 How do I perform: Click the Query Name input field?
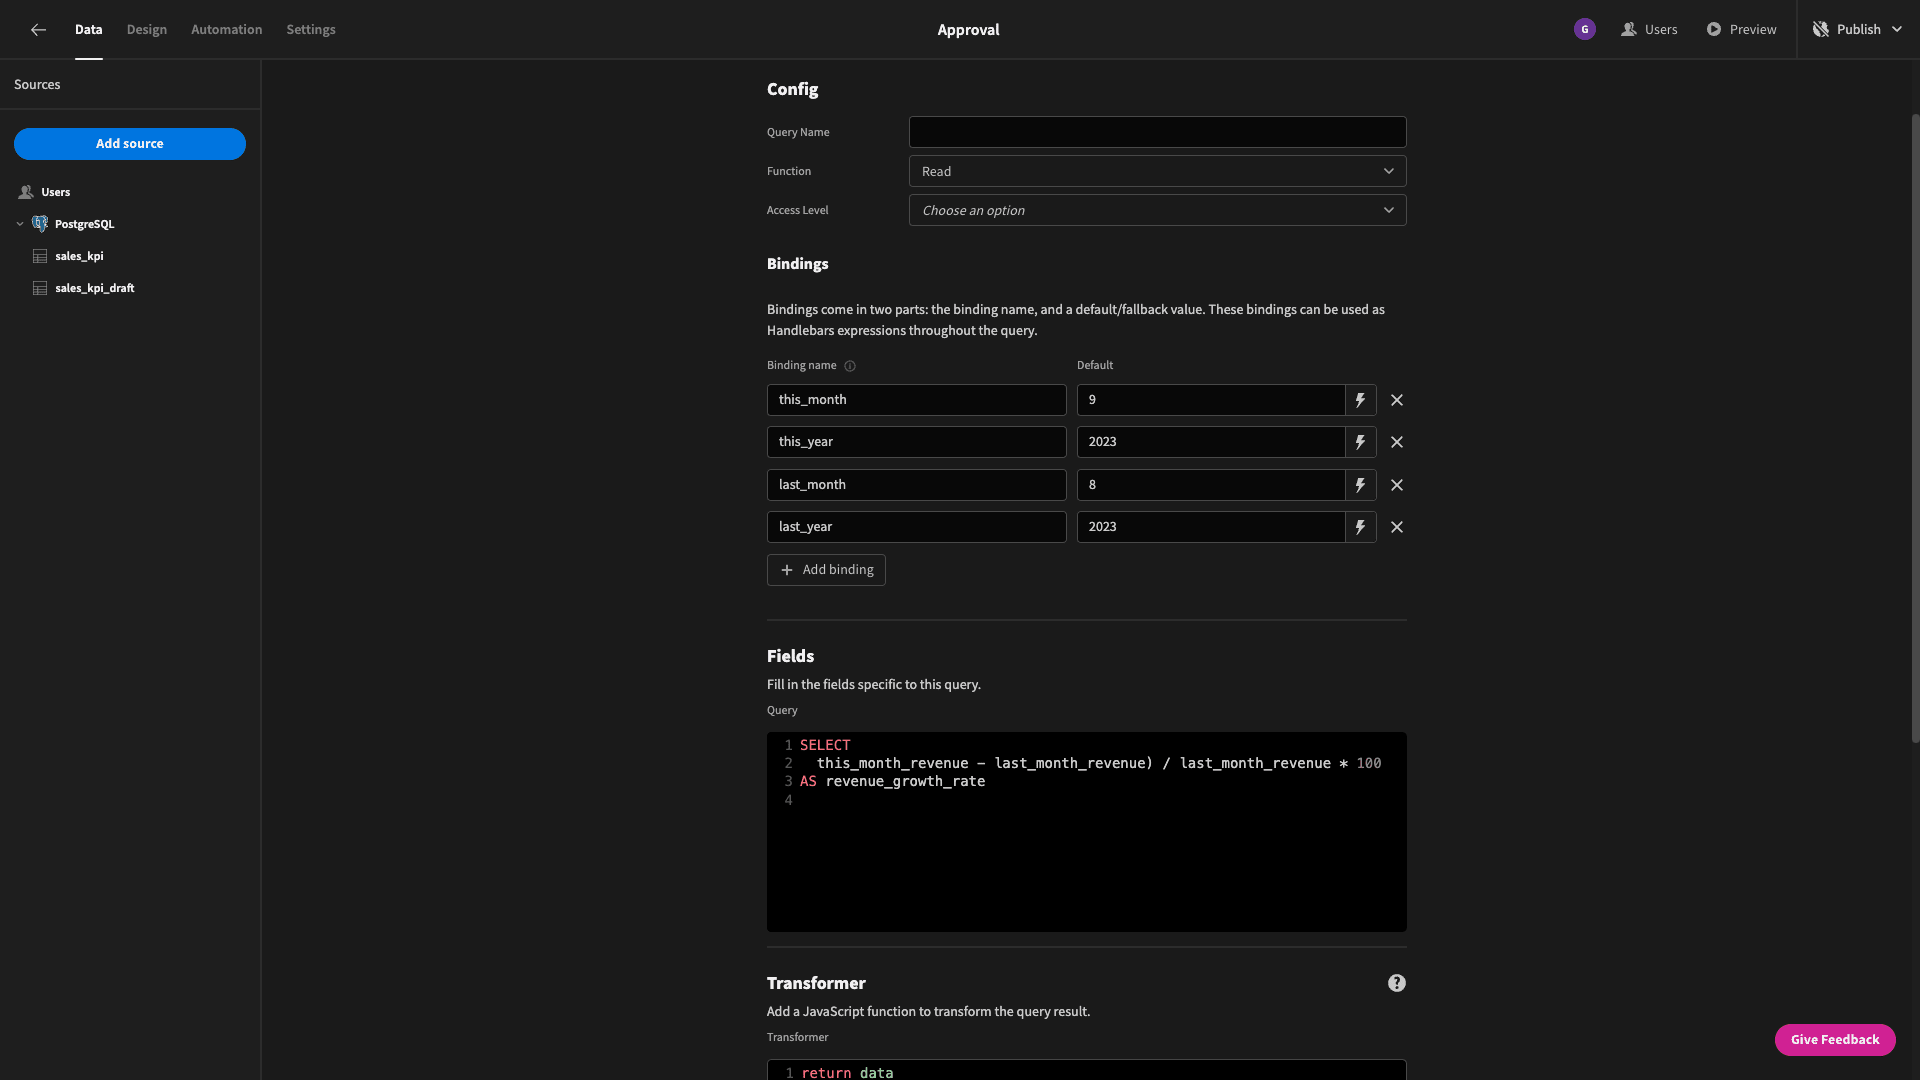pos(1157,132)
